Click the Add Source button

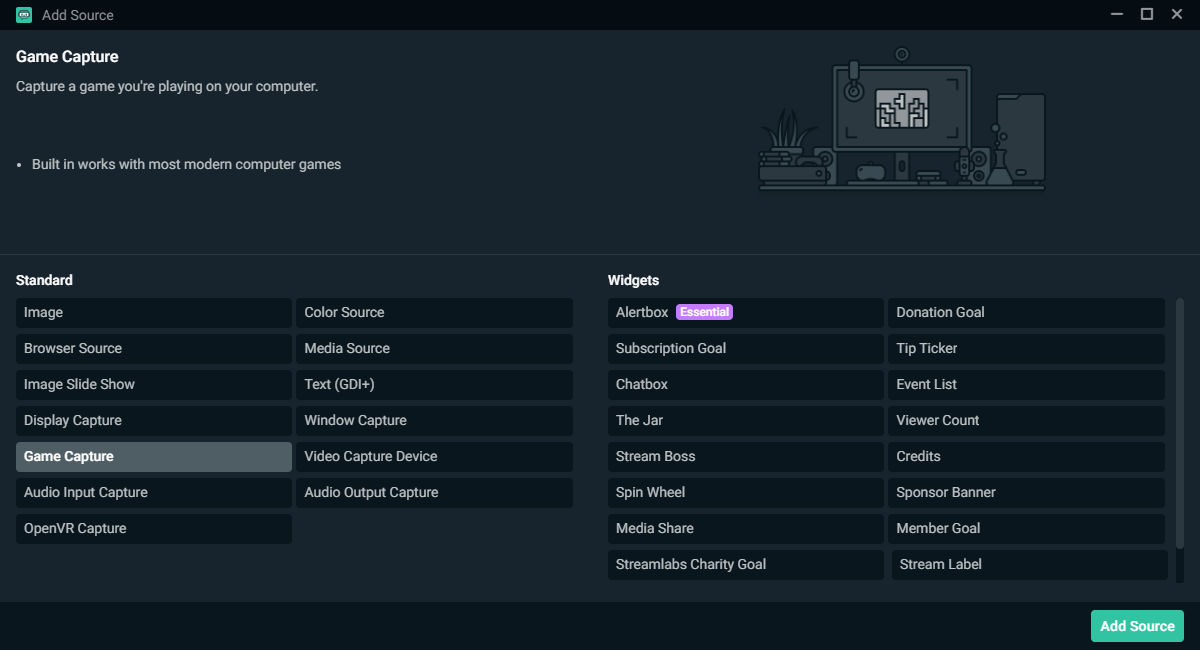(x=1137, y=626)
